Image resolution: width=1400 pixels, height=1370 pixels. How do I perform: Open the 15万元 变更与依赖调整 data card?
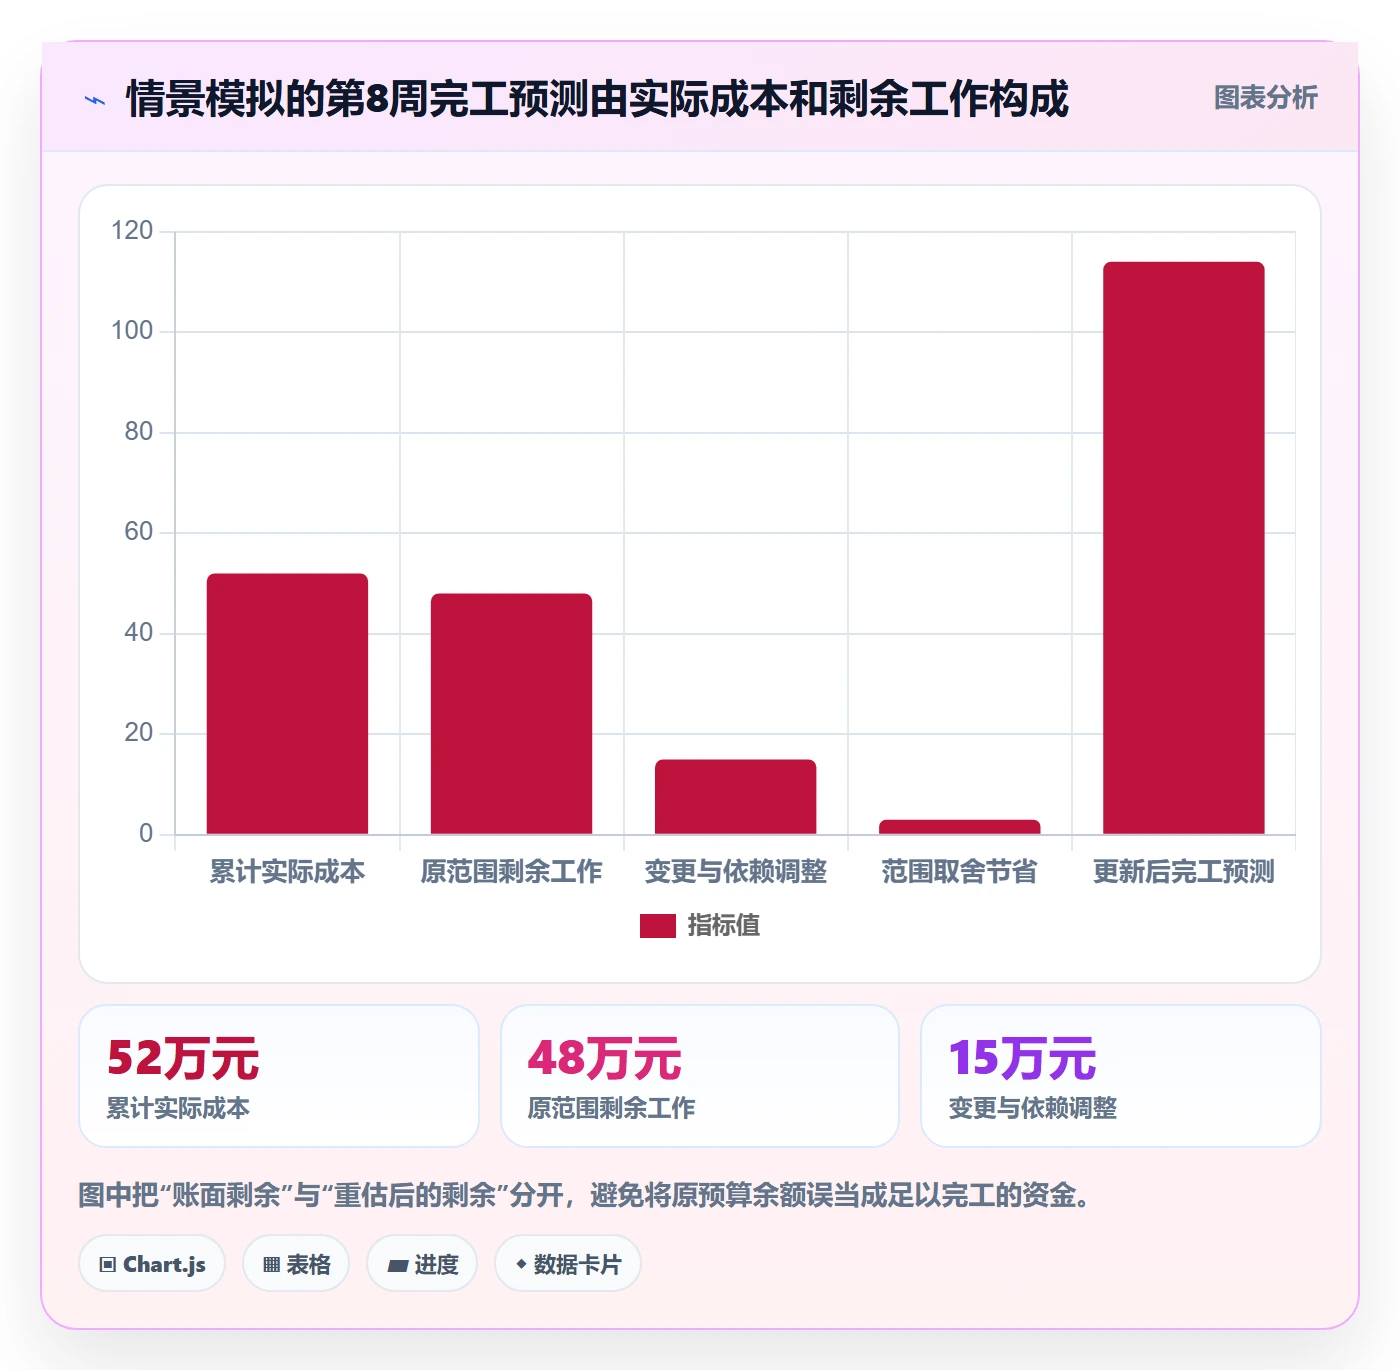click(x=1121, y=1076)
